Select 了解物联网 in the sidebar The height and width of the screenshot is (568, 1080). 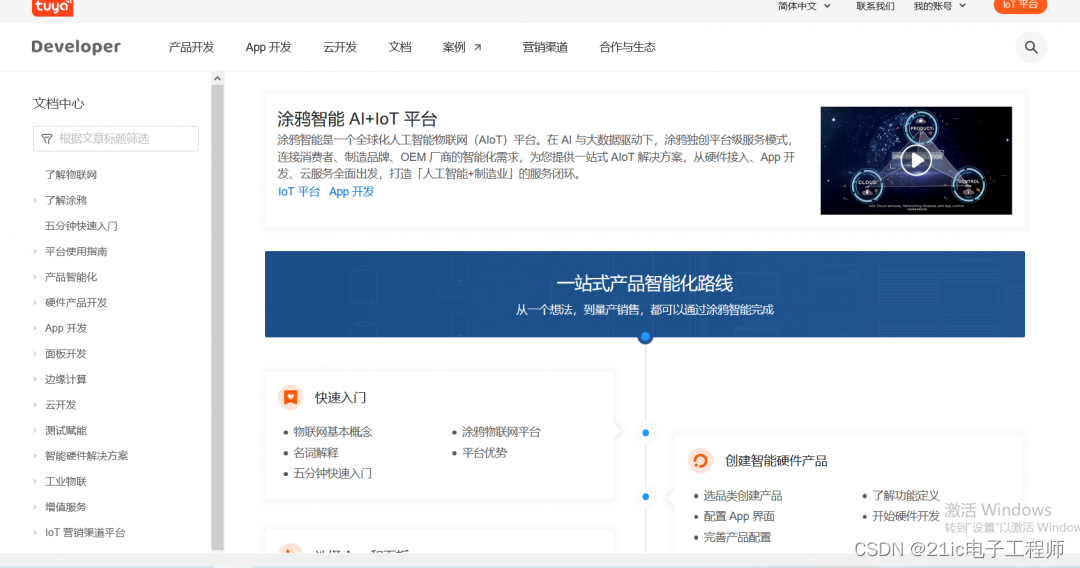point(71,175)
